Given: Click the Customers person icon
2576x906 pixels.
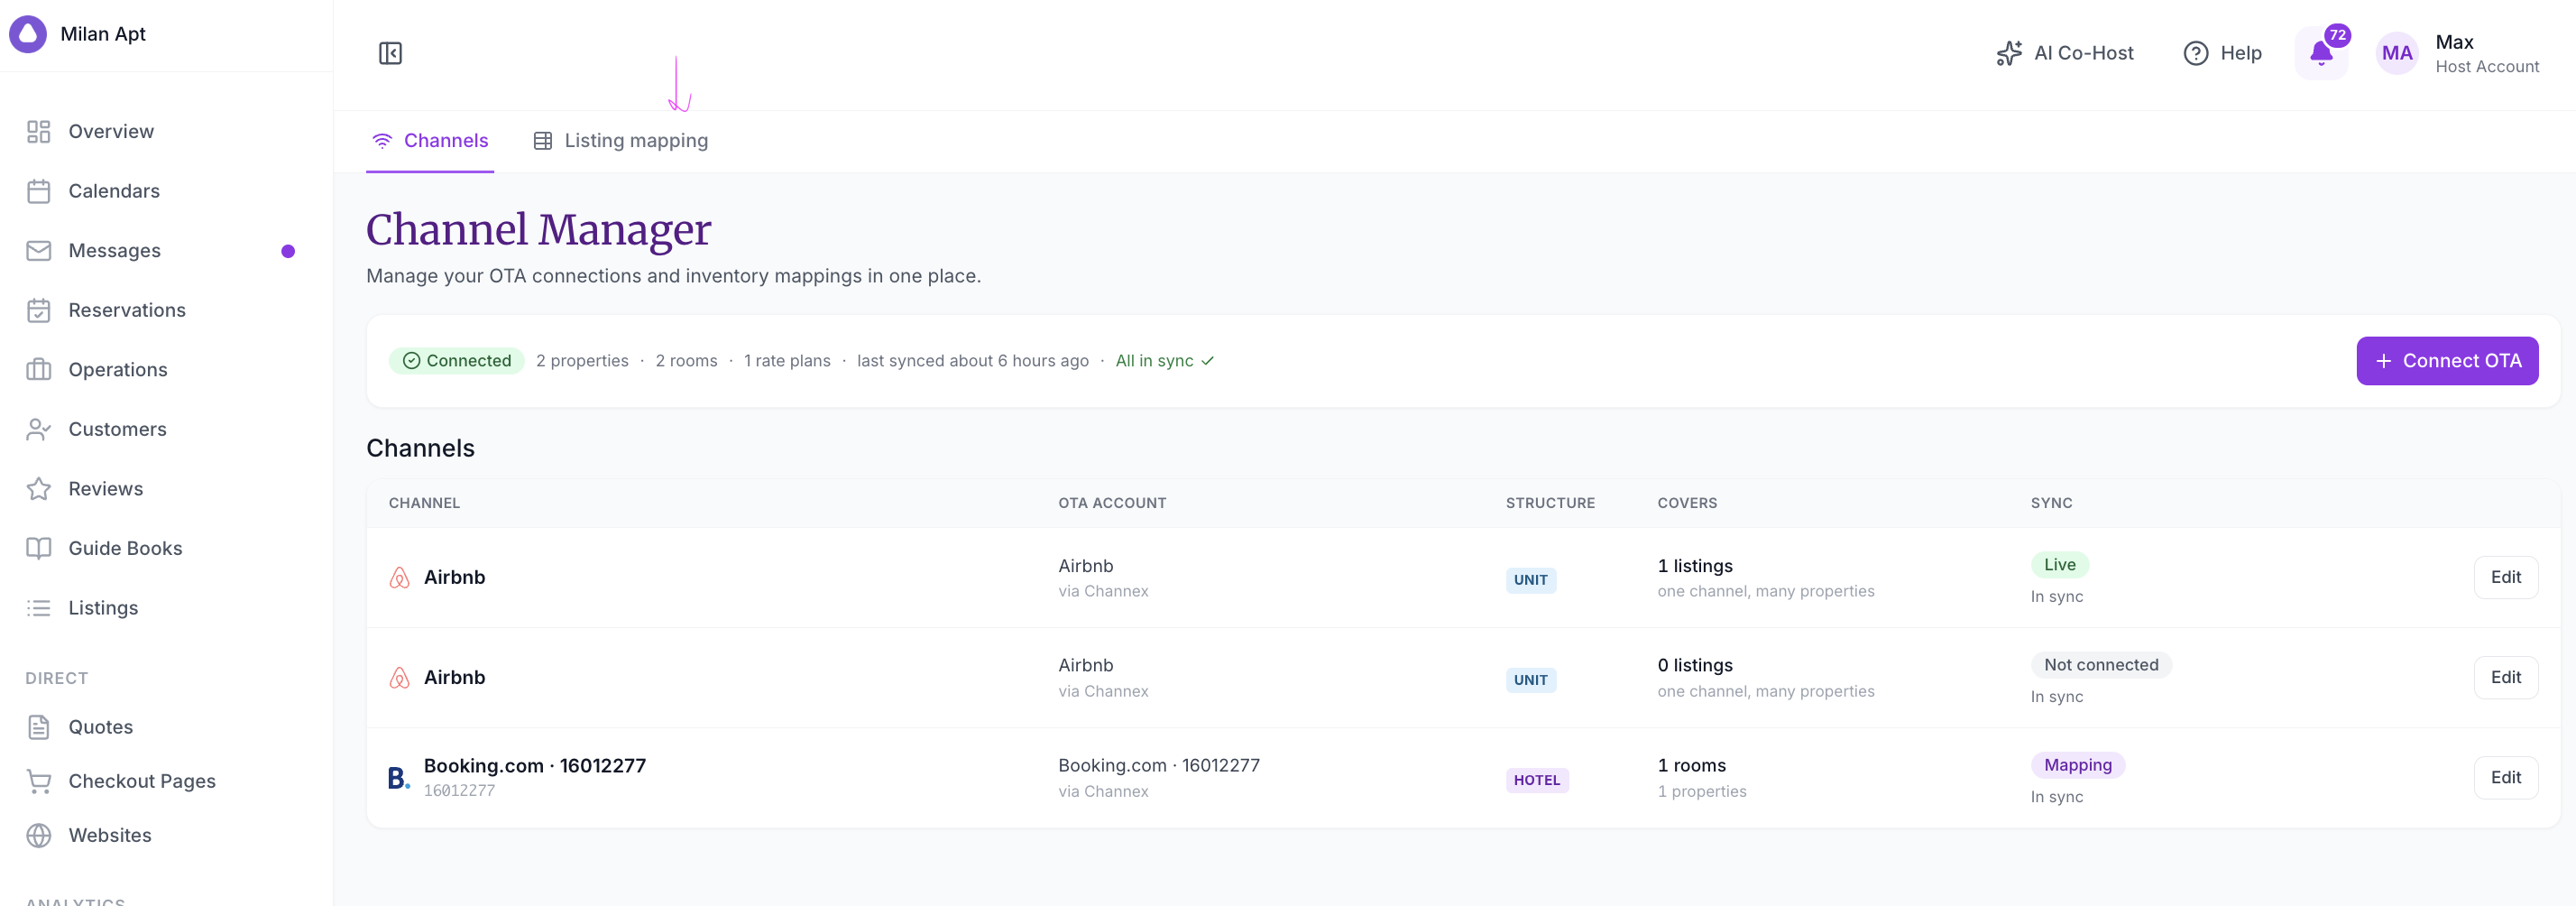Looking at the screenshot, I should click(39, 429).
